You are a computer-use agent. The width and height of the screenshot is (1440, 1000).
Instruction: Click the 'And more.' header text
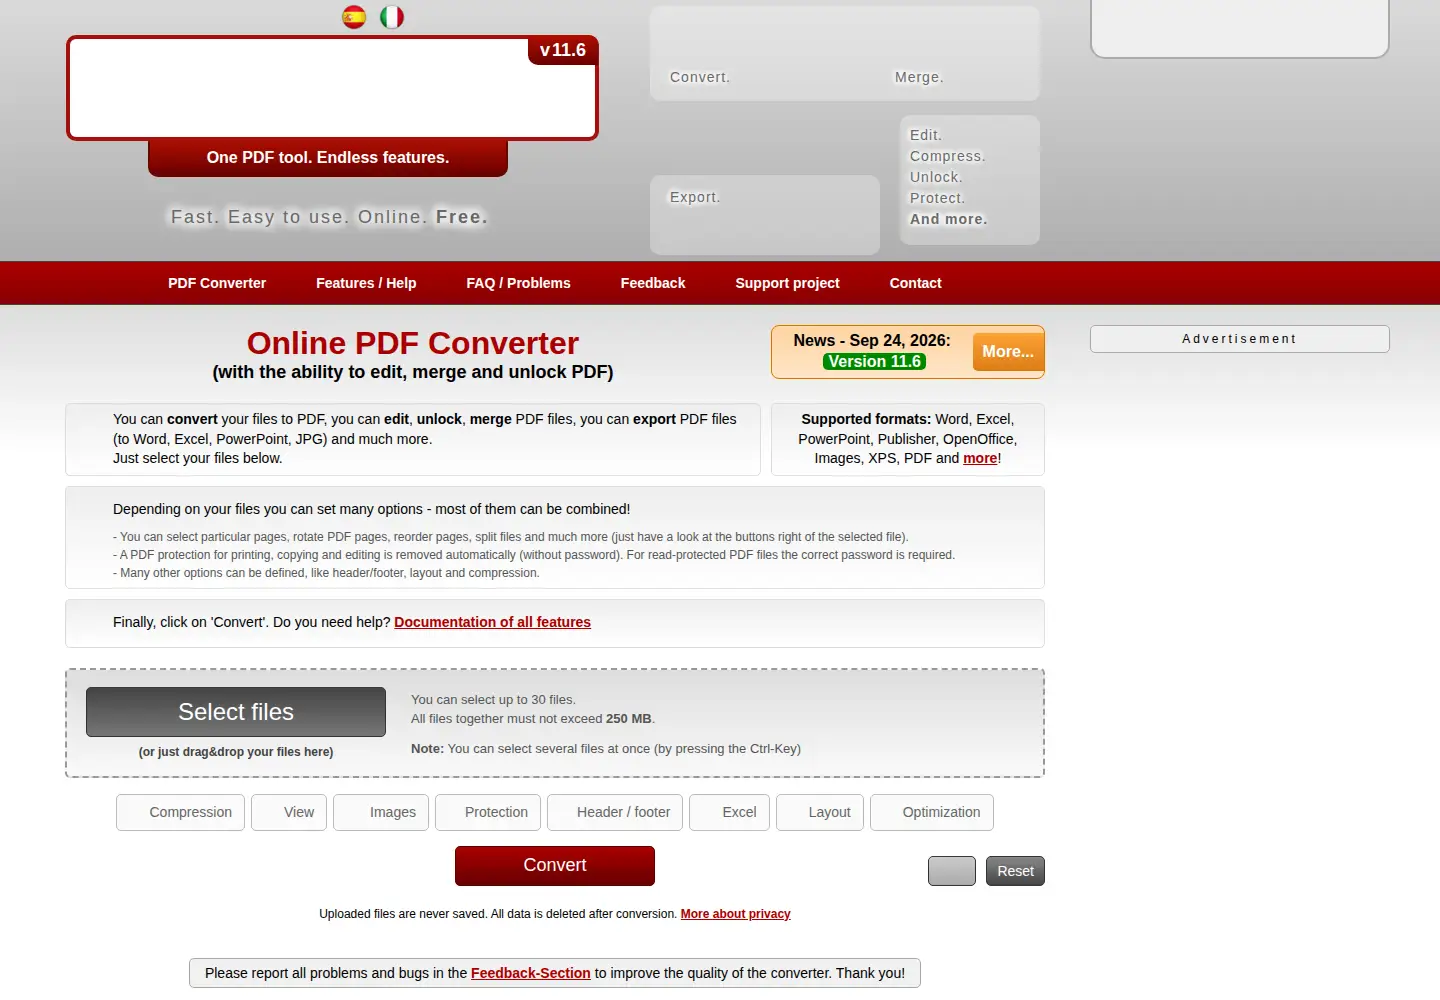tap(948, 219)
